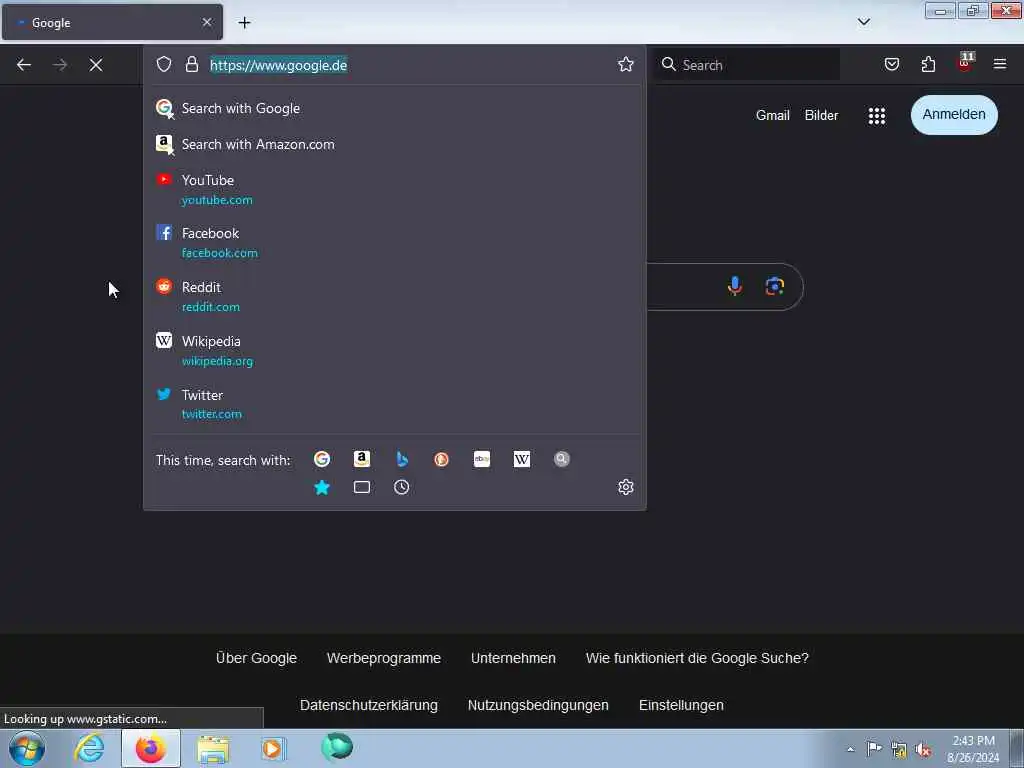1024x768 pixels.
Task: Open the Windows Start menu orb
Action: [27, 748]
